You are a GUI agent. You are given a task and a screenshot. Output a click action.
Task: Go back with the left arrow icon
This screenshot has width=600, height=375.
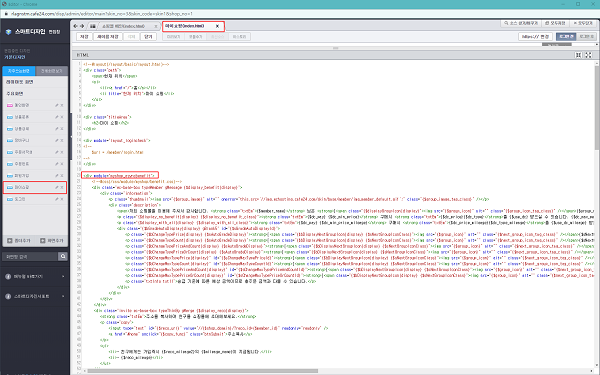pos(75,26)
